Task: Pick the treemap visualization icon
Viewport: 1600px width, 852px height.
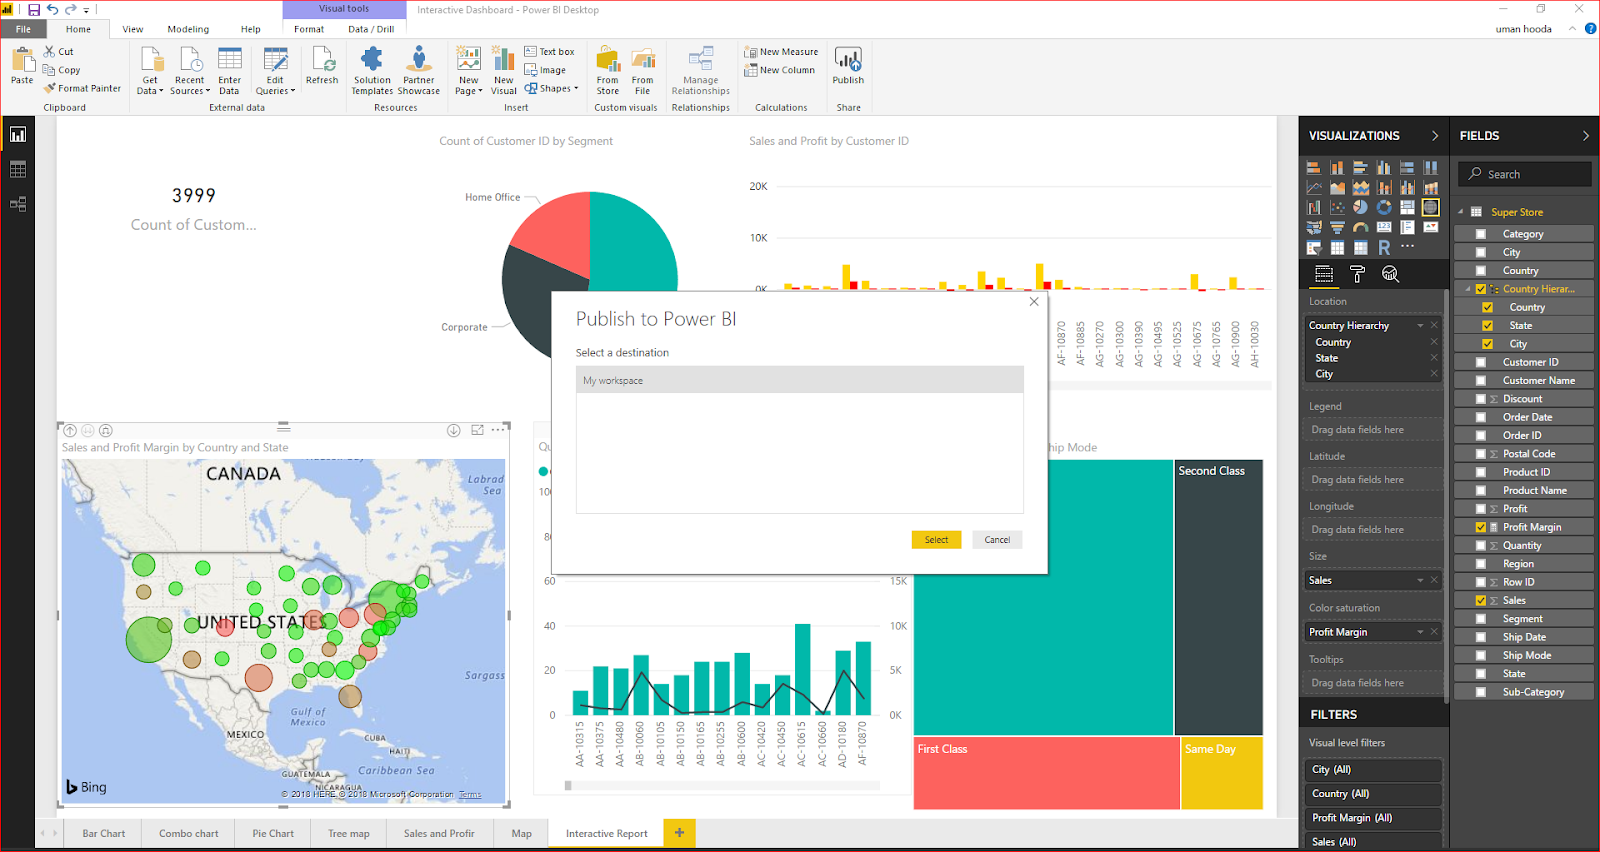Action: (x=1407, y=207)
